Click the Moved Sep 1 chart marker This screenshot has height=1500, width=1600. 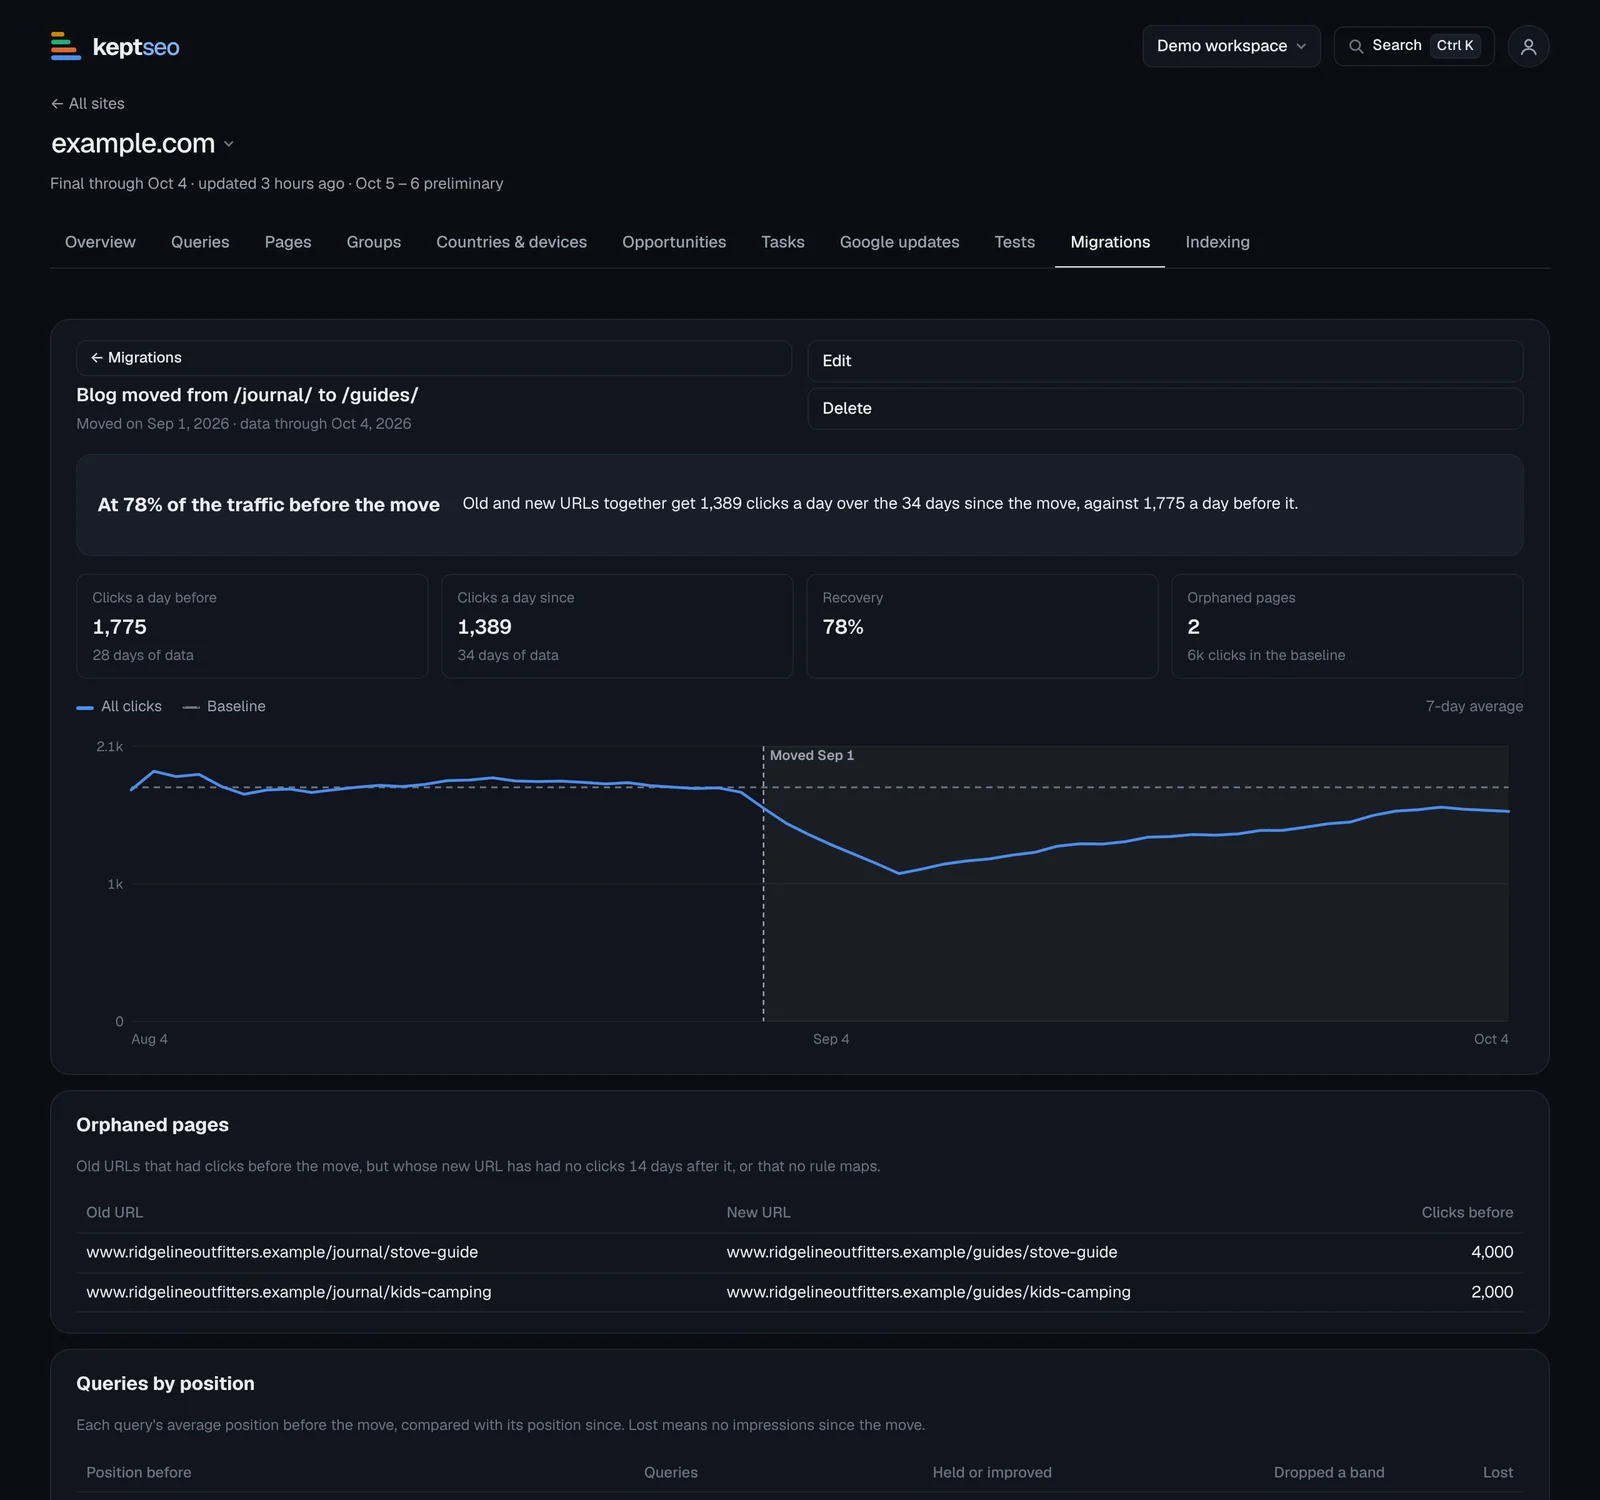click(x=812, y=756)
